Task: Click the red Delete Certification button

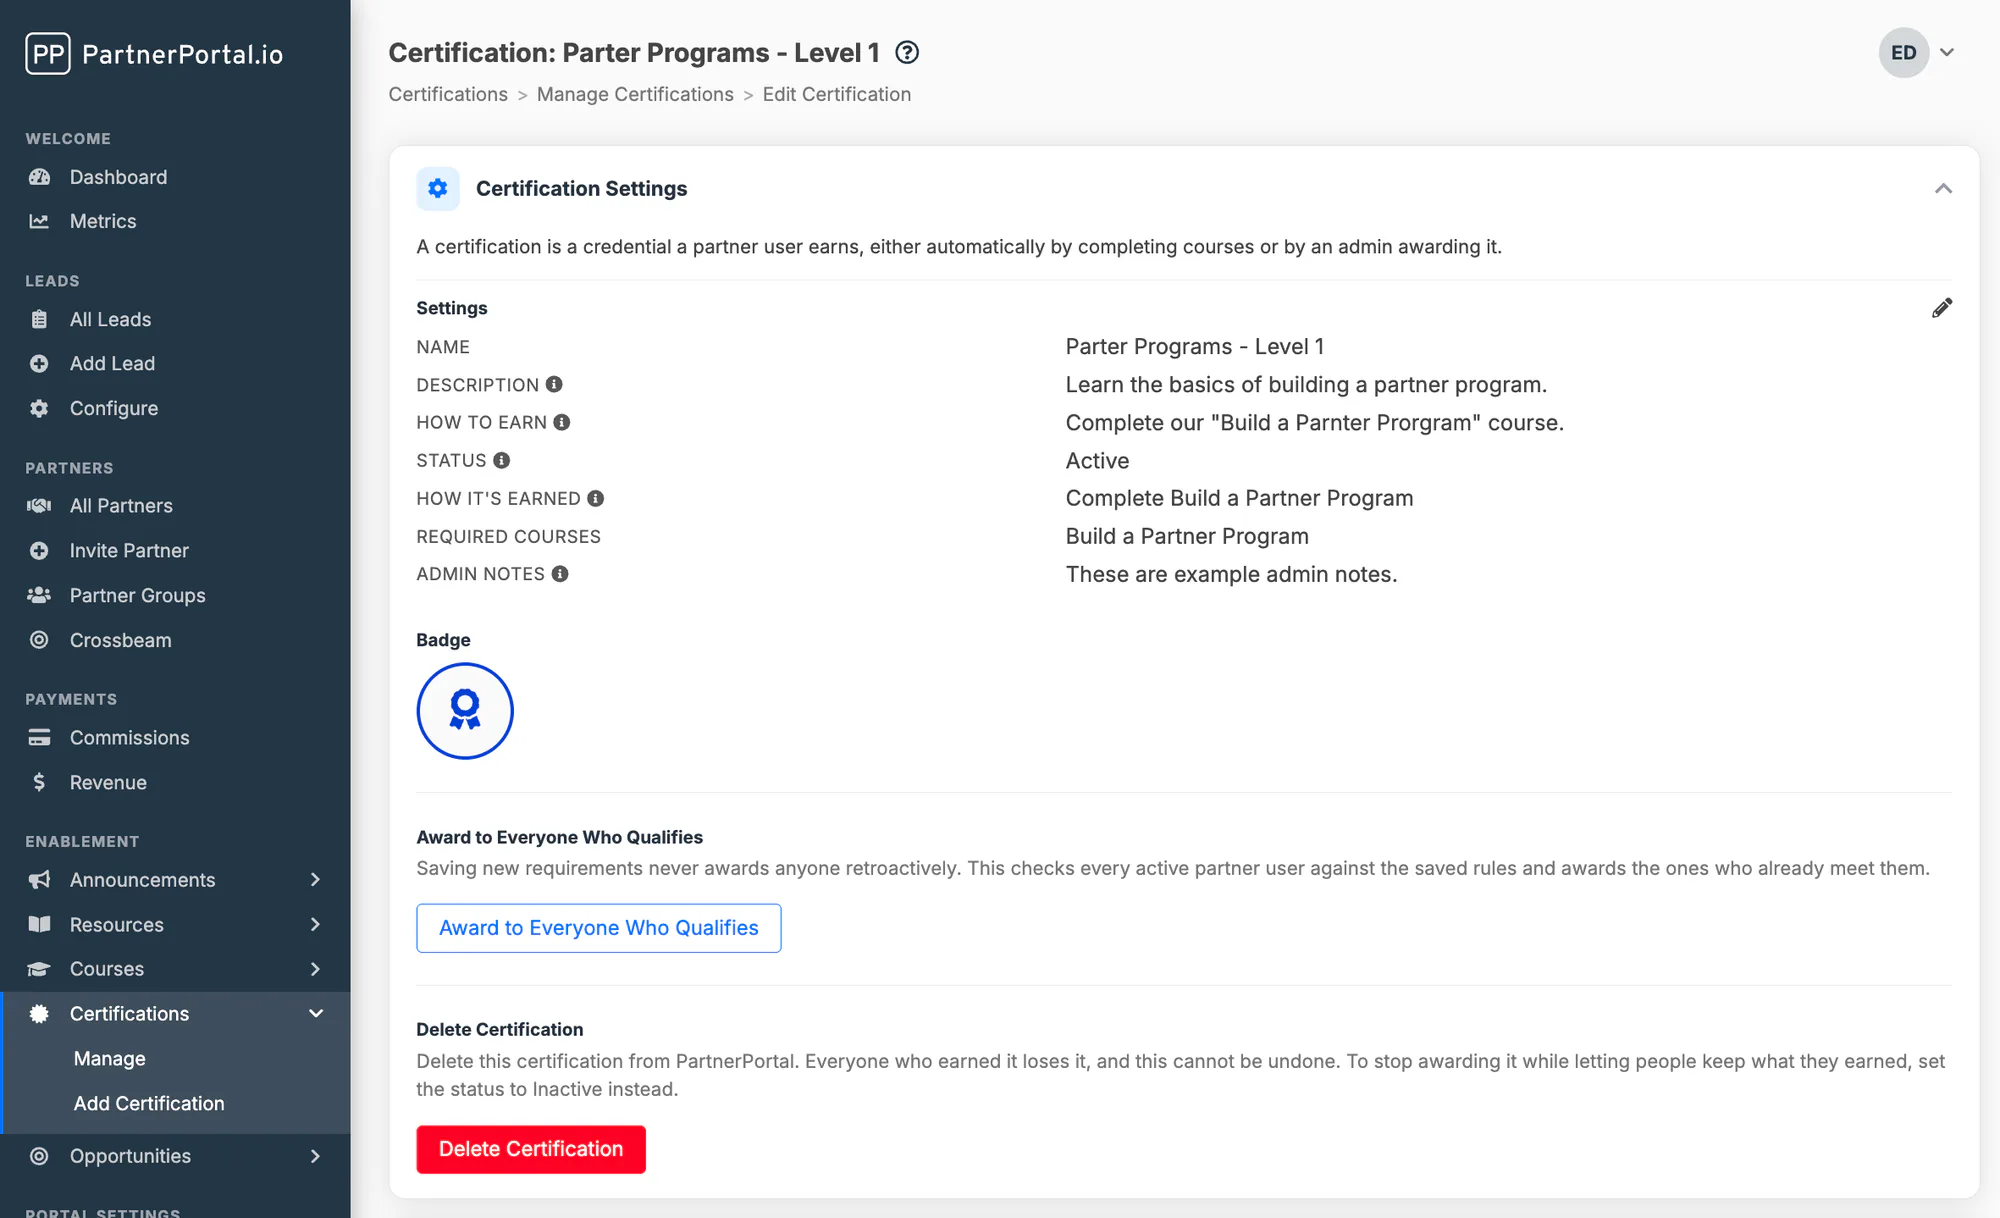Action: 531,1150
